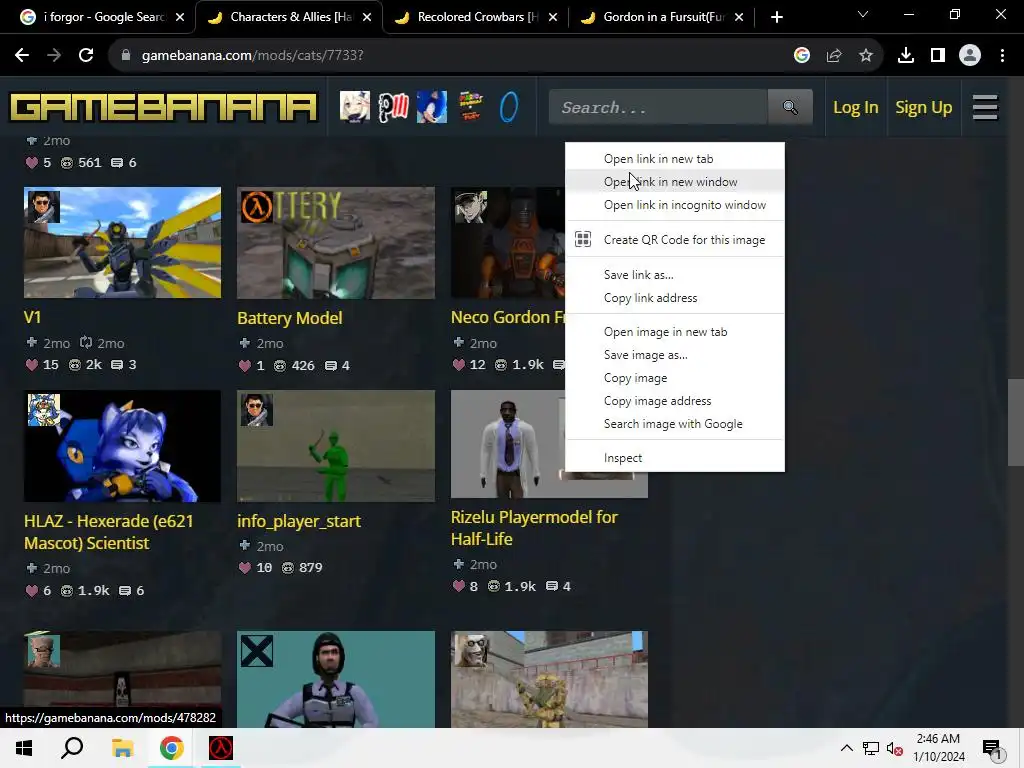
Task: Open Half-Life app in taskbar
Action: coord(221,748)
